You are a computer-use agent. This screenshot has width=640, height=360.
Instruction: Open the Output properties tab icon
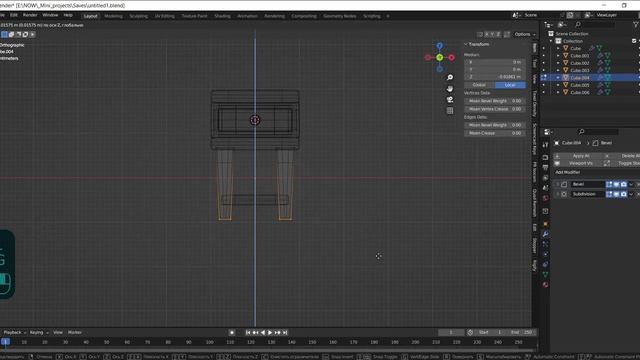[x=545, y=168]
